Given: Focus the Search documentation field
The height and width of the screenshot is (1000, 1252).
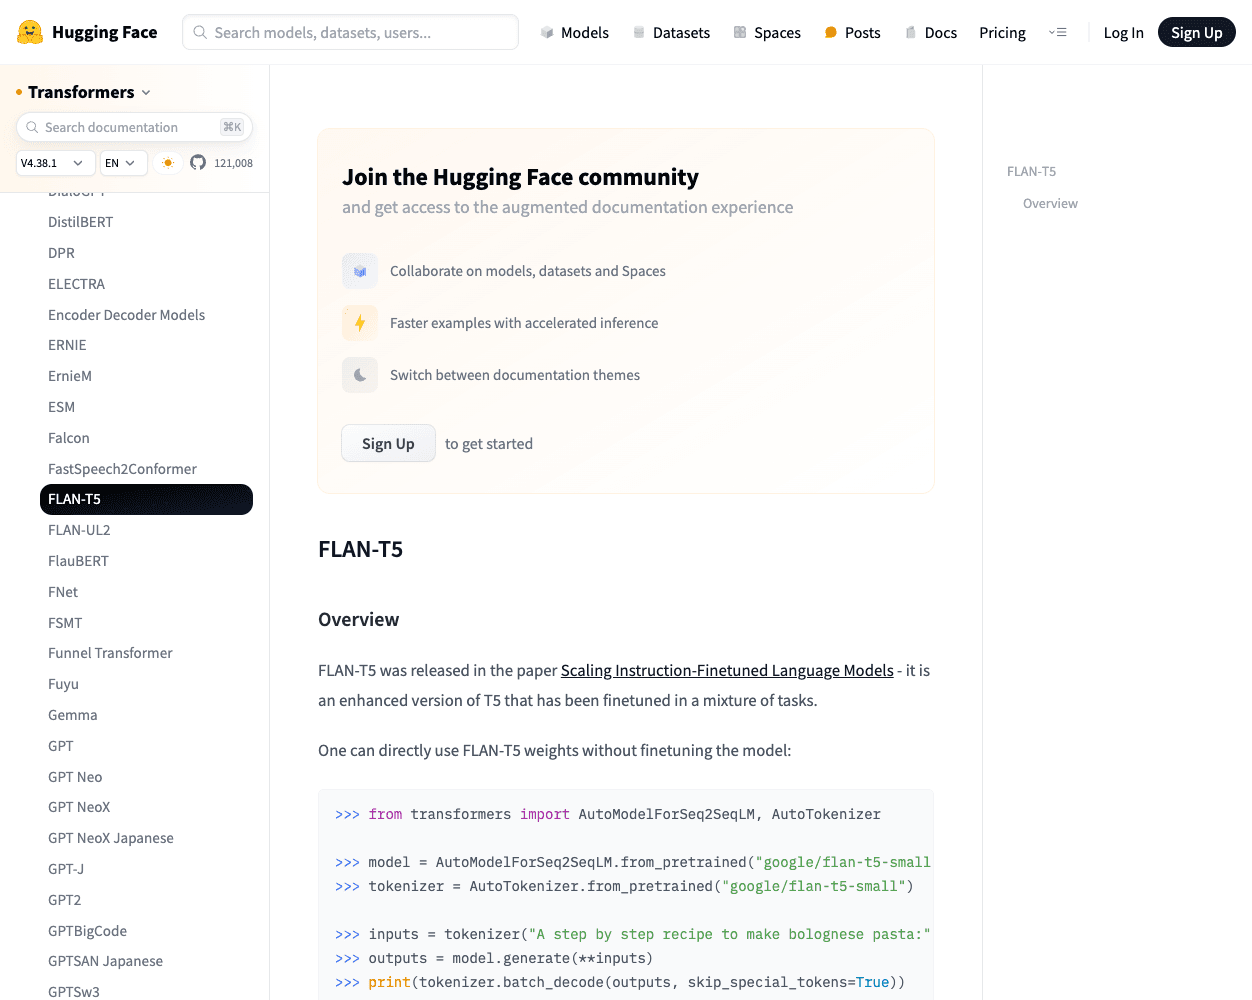Looking at the screenshot, I should (x=134, y=127).
